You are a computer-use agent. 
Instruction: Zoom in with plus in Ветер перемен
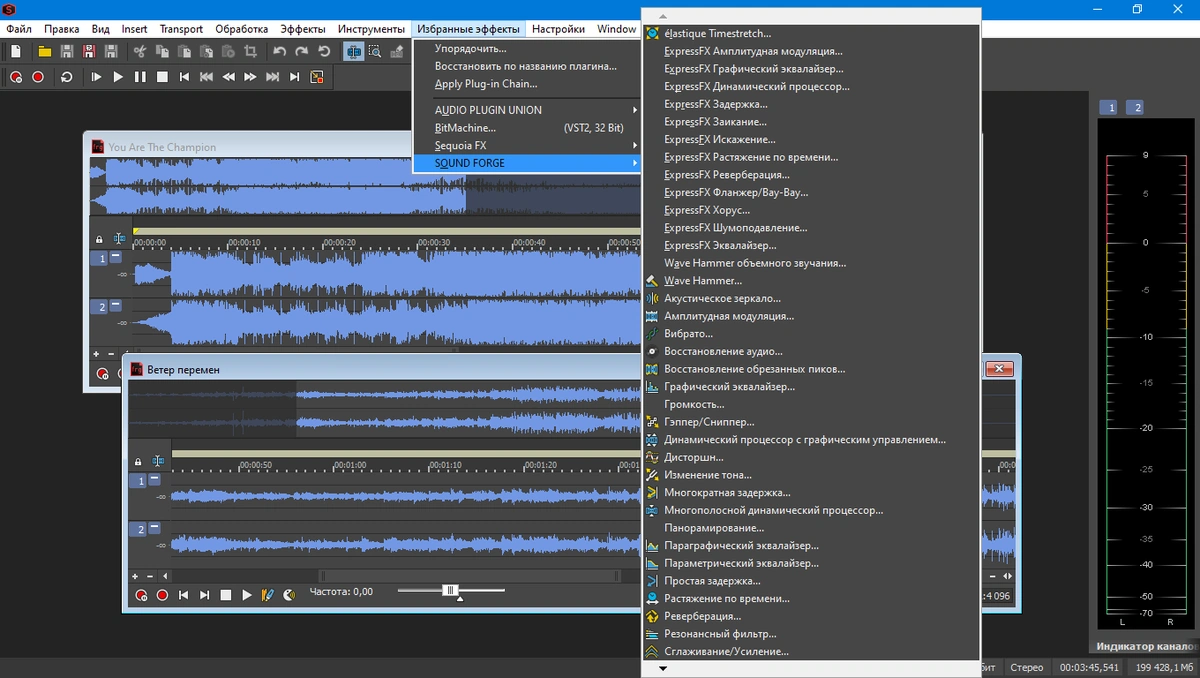click(136, 576)
